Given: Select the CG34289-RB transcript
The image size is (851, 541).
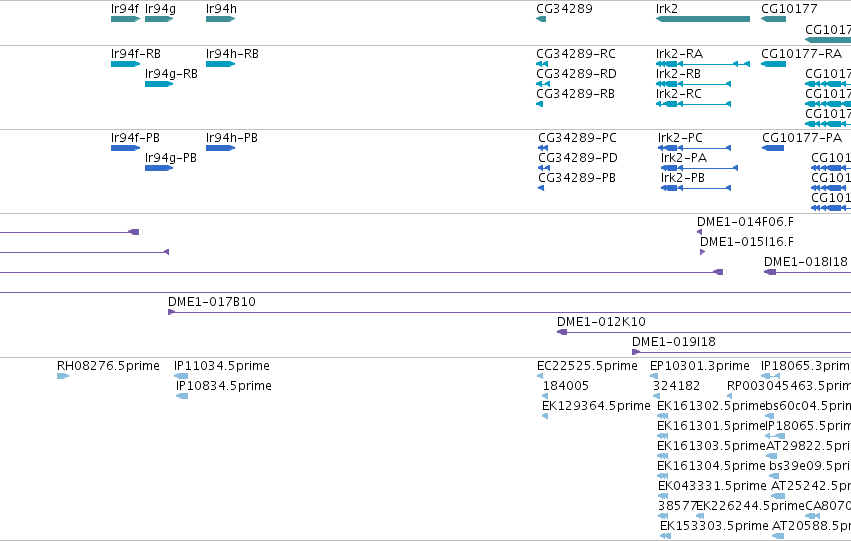Looking at the screenshot, I should coord(539,104).
